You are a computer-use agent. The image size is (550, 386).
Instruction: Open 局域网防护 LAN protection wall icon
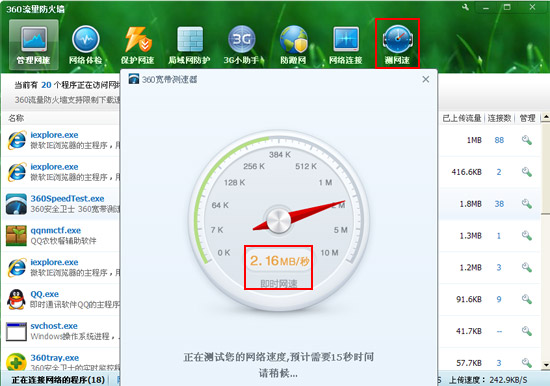pyautogui.click(x=189, y=44)
